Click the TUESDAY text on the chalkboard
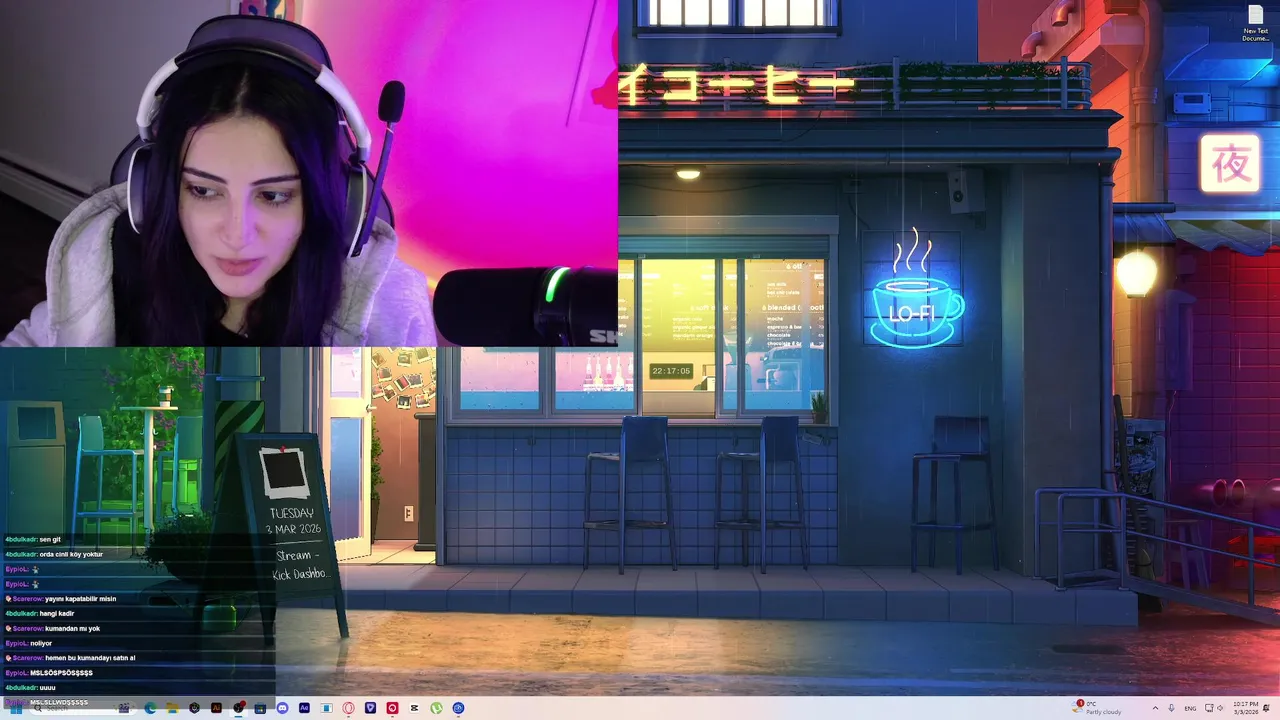 click(291, 513)
